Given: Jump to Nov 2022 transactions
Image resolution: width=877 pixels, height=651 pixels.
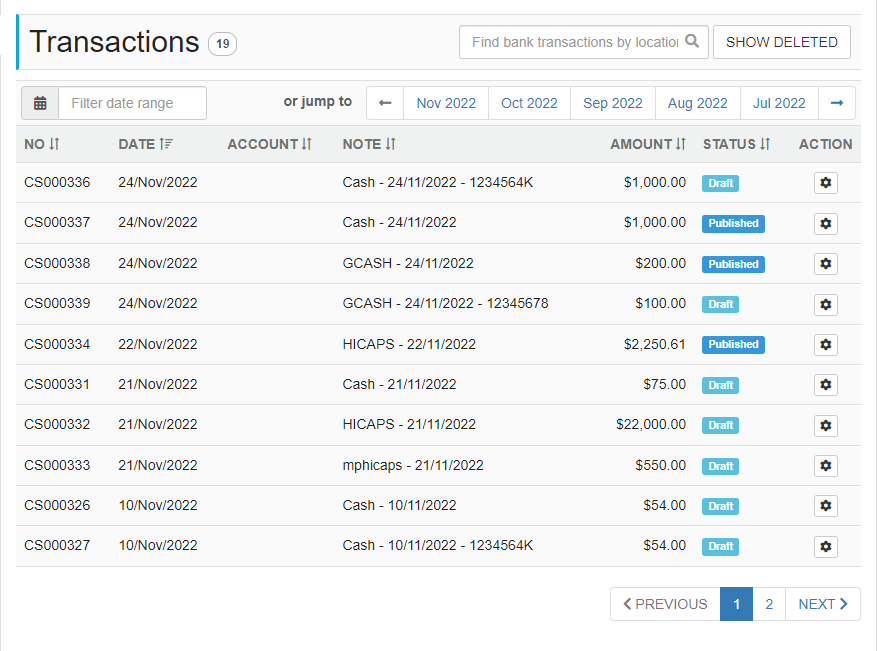Looking at the screenshot, I should (x=445, y=103).
